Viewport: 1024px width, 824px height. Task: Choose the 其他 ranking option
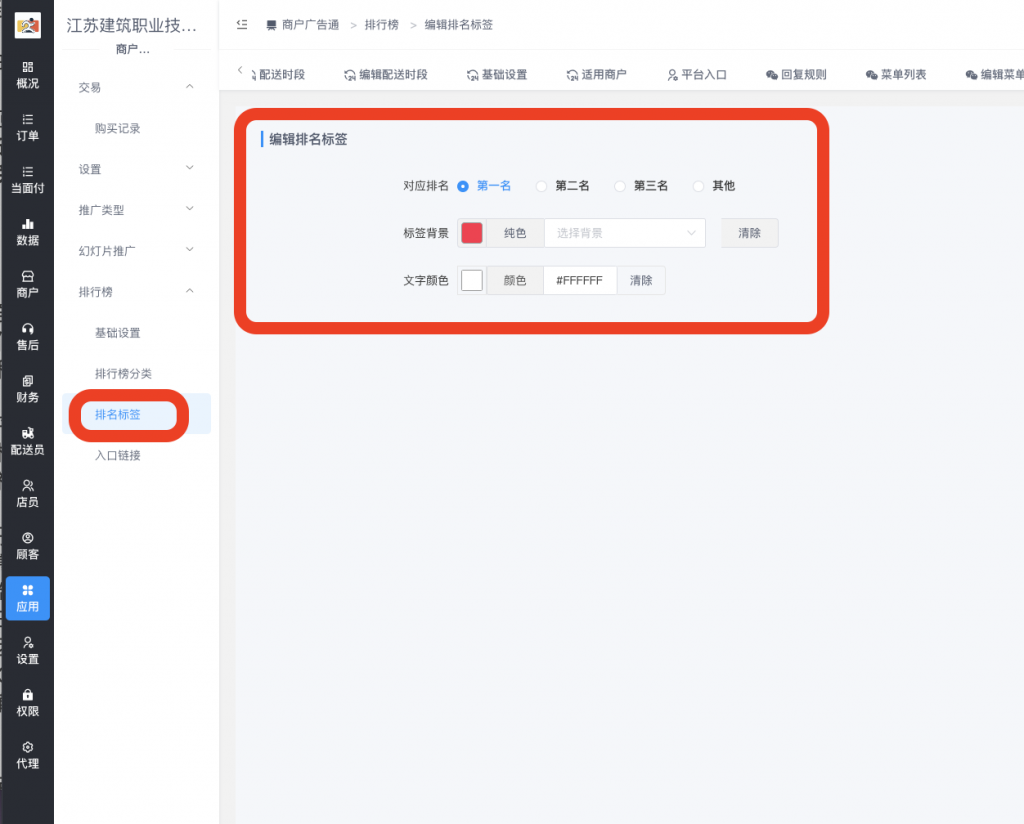pos(697,186)
